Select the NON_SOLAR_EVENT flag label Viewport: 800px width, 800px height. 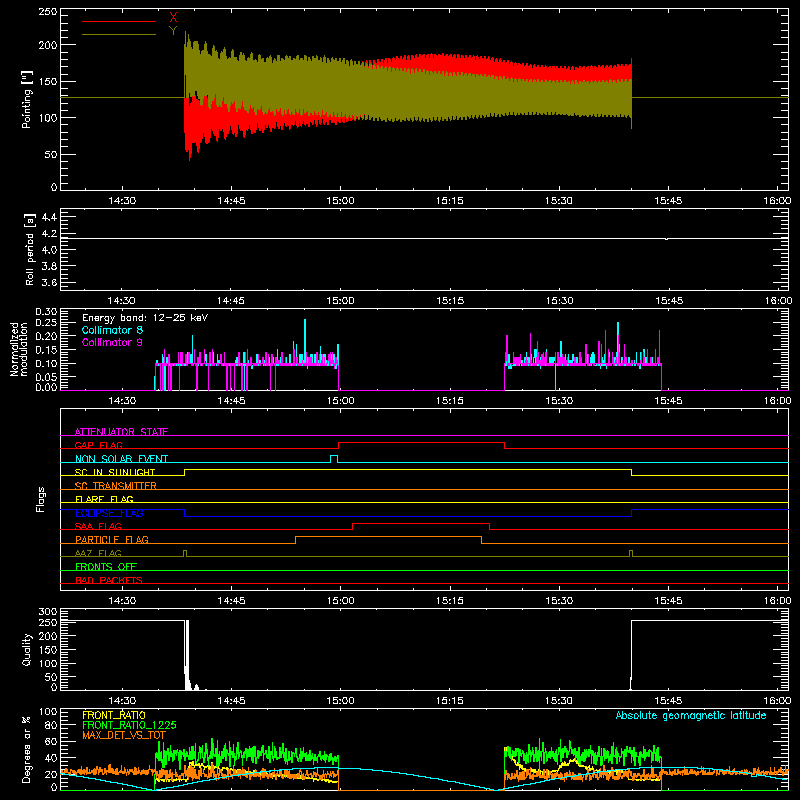[121, 459]
